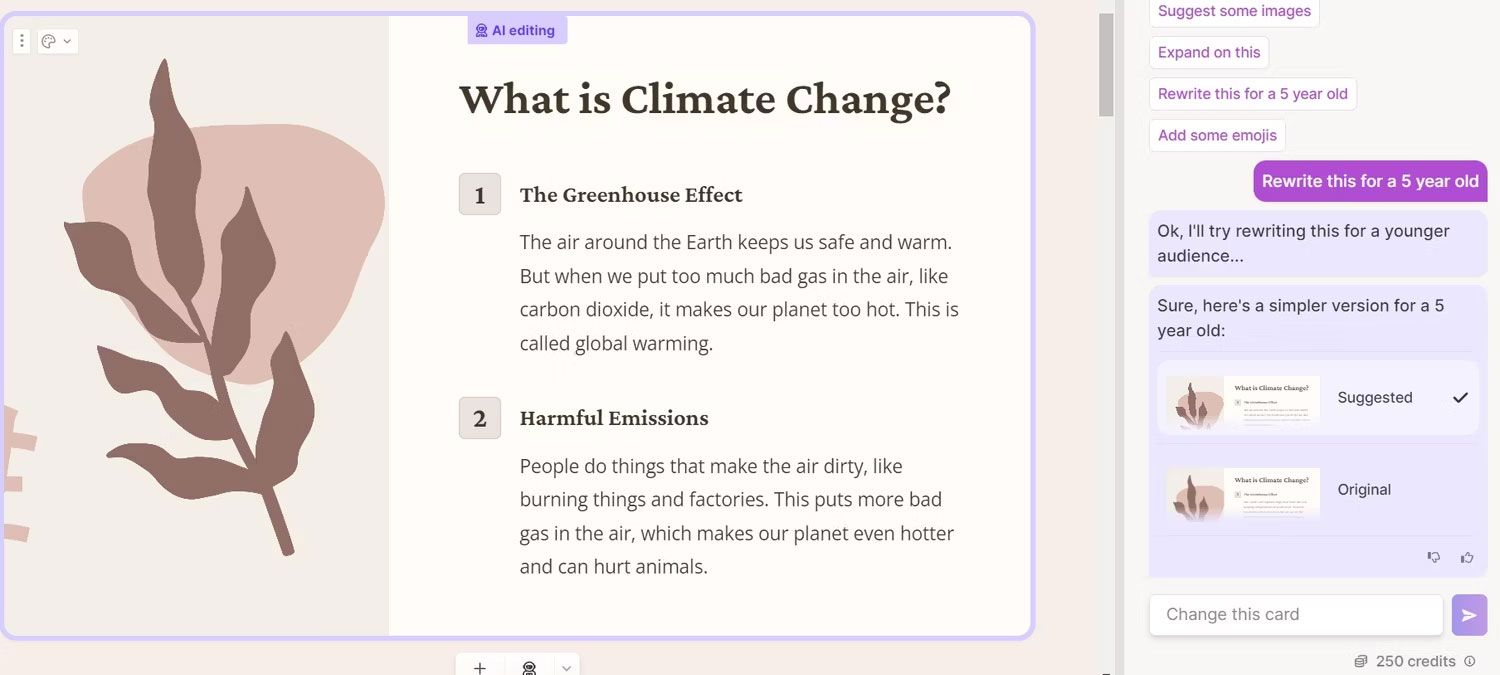Select the Original version option
The image size is (1500, 675).
coord(1318,489)
